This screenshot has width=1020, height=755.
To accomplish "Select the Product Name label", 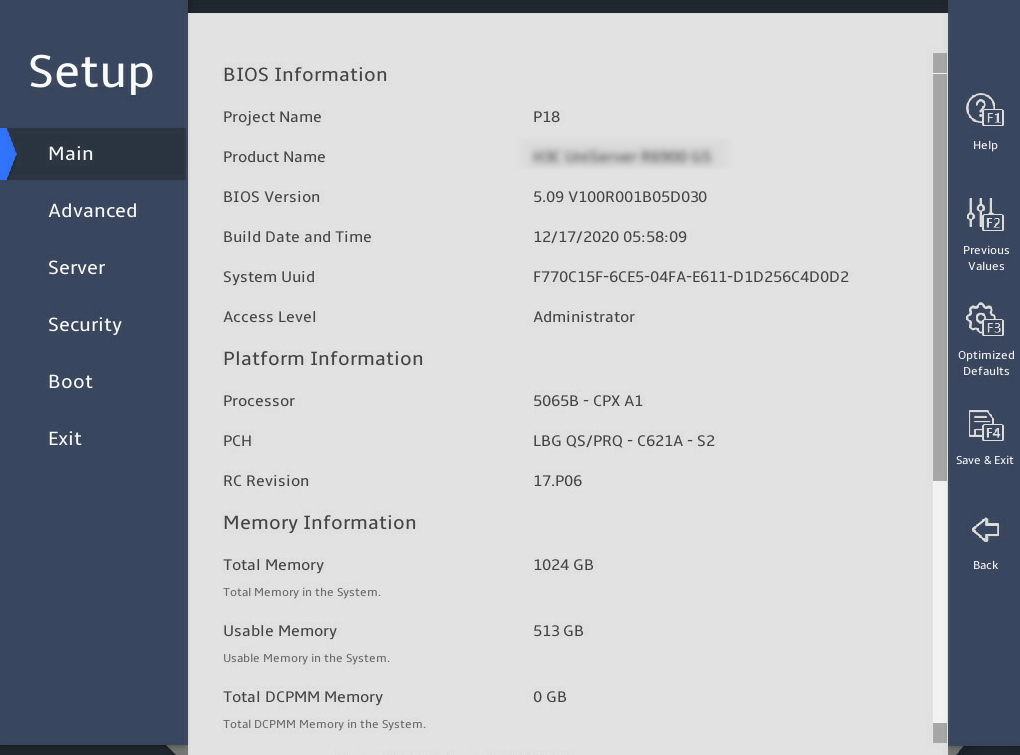I will click(274, 157).
